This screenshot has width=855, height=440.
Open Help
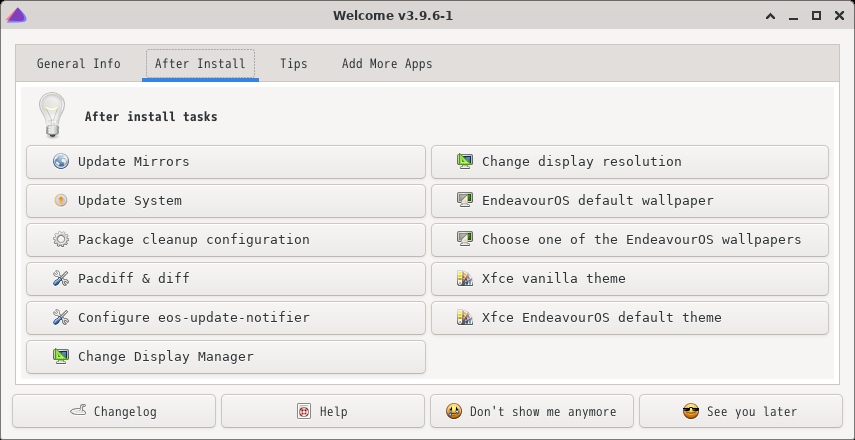coord(323,411)
